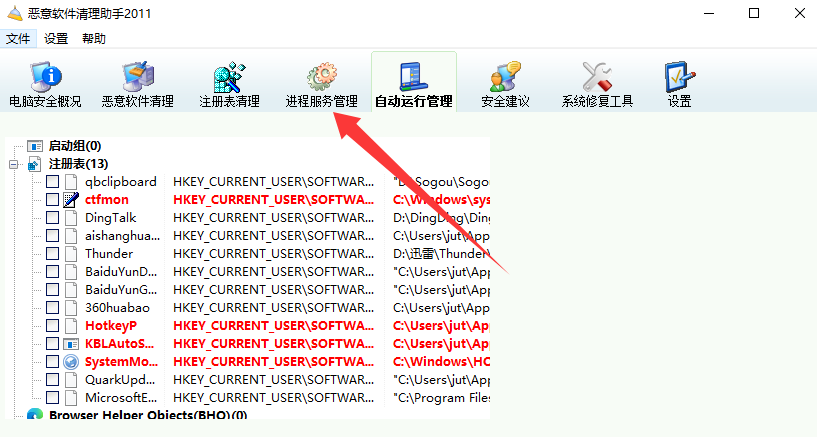Select the 360huabao entry name

pyautogui.click(x=117, y=308)
